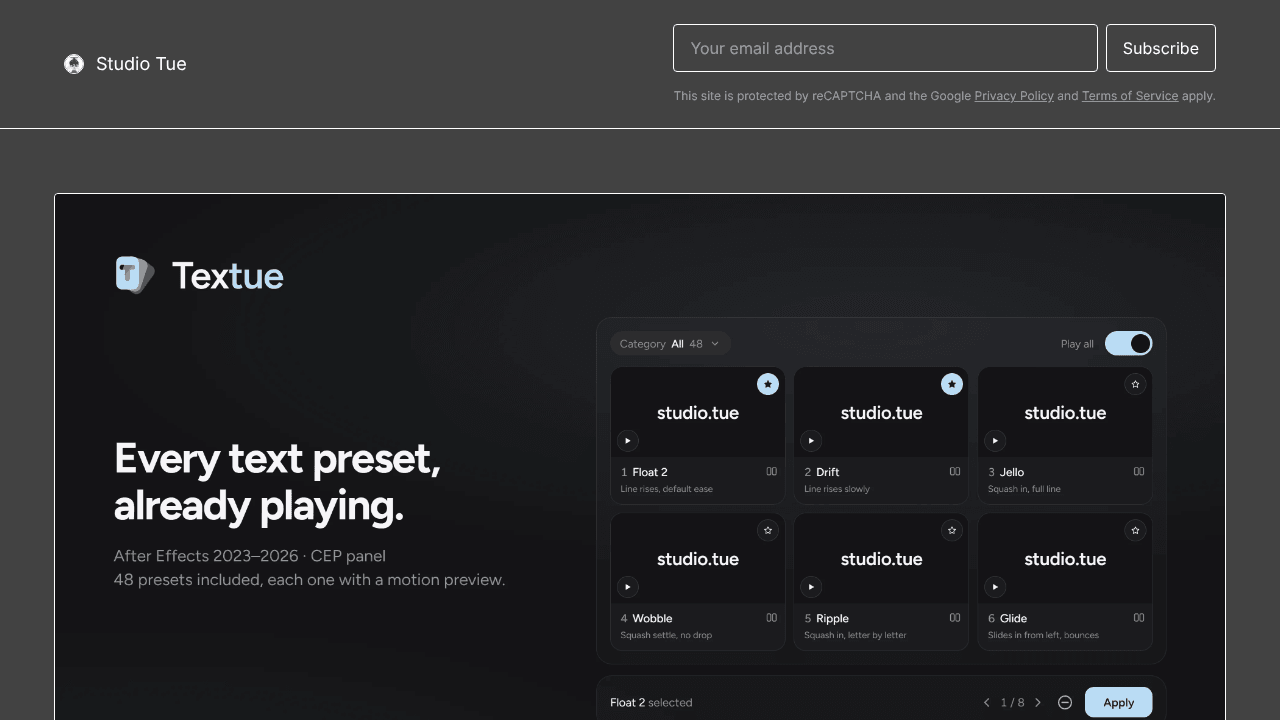Favorite the Glide preset with its star
1280x720 pixels.
[1135, 530]
